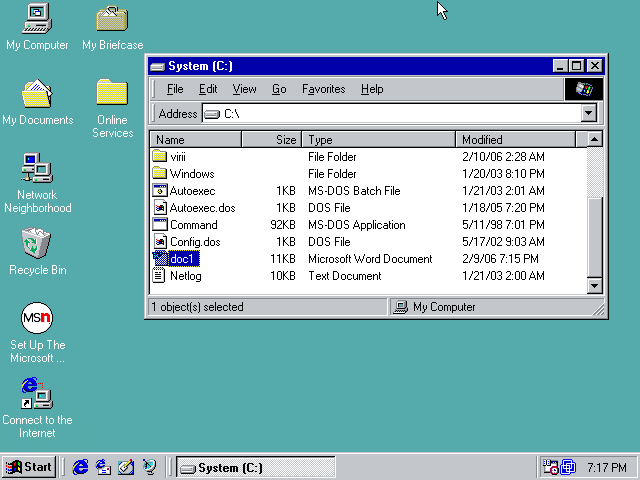Expand the Address bar dropdown arrow
Screen dimensions: 640x480
589,114
